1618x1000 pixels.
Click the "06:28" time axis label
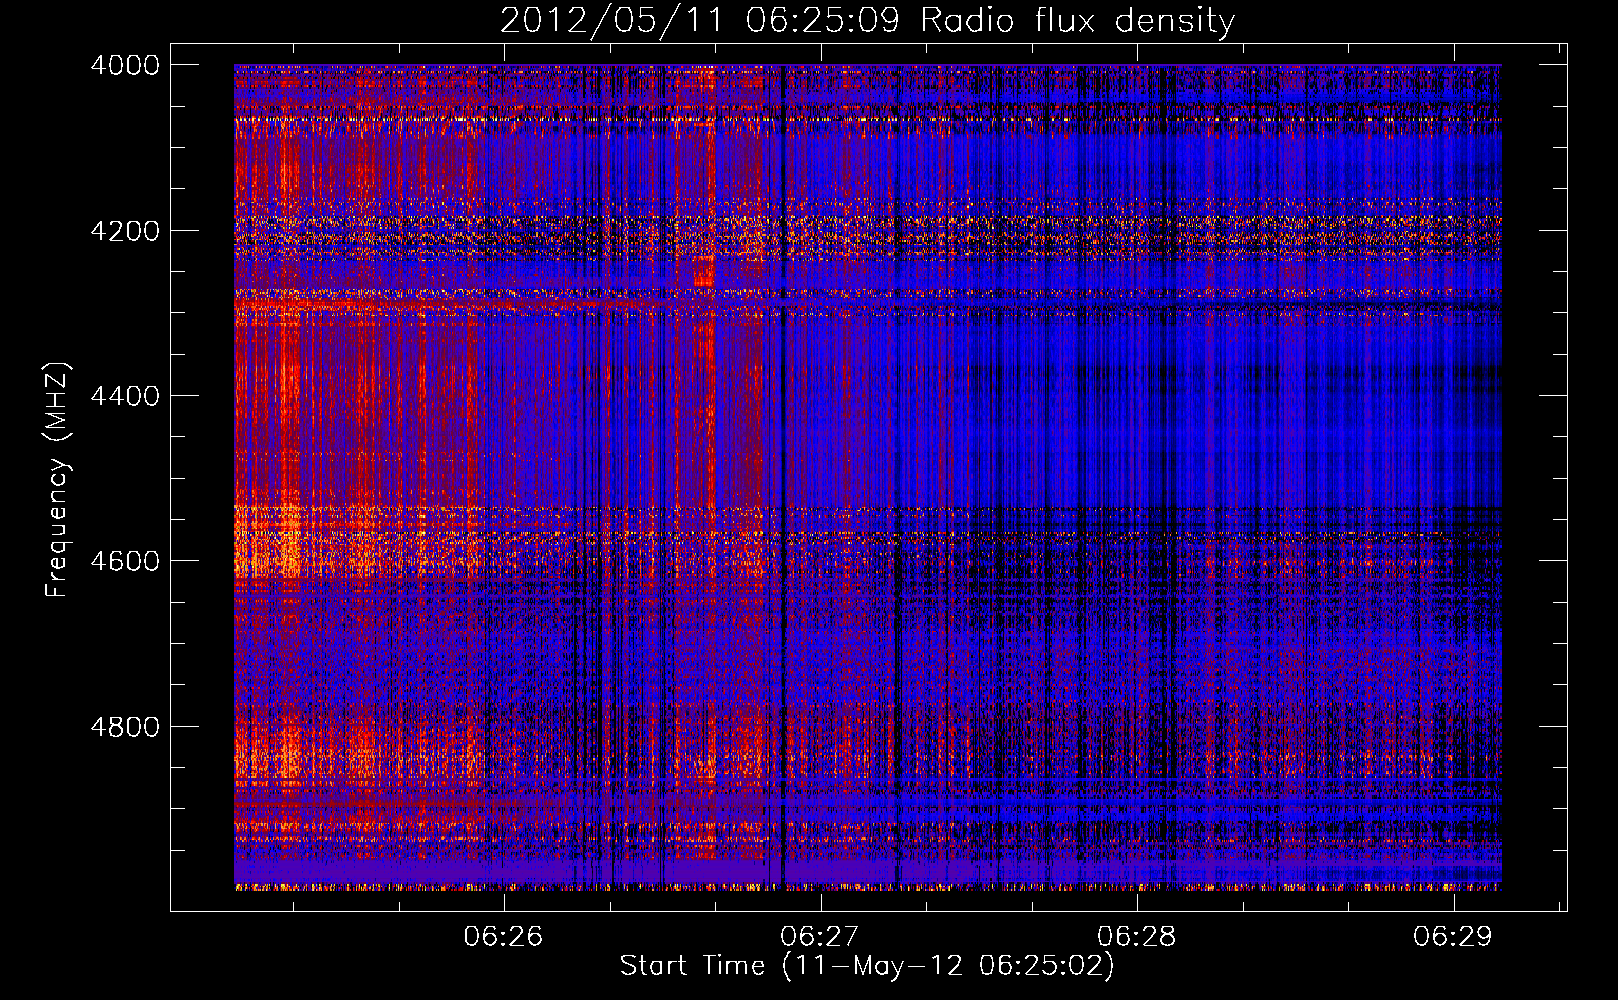1137,936
